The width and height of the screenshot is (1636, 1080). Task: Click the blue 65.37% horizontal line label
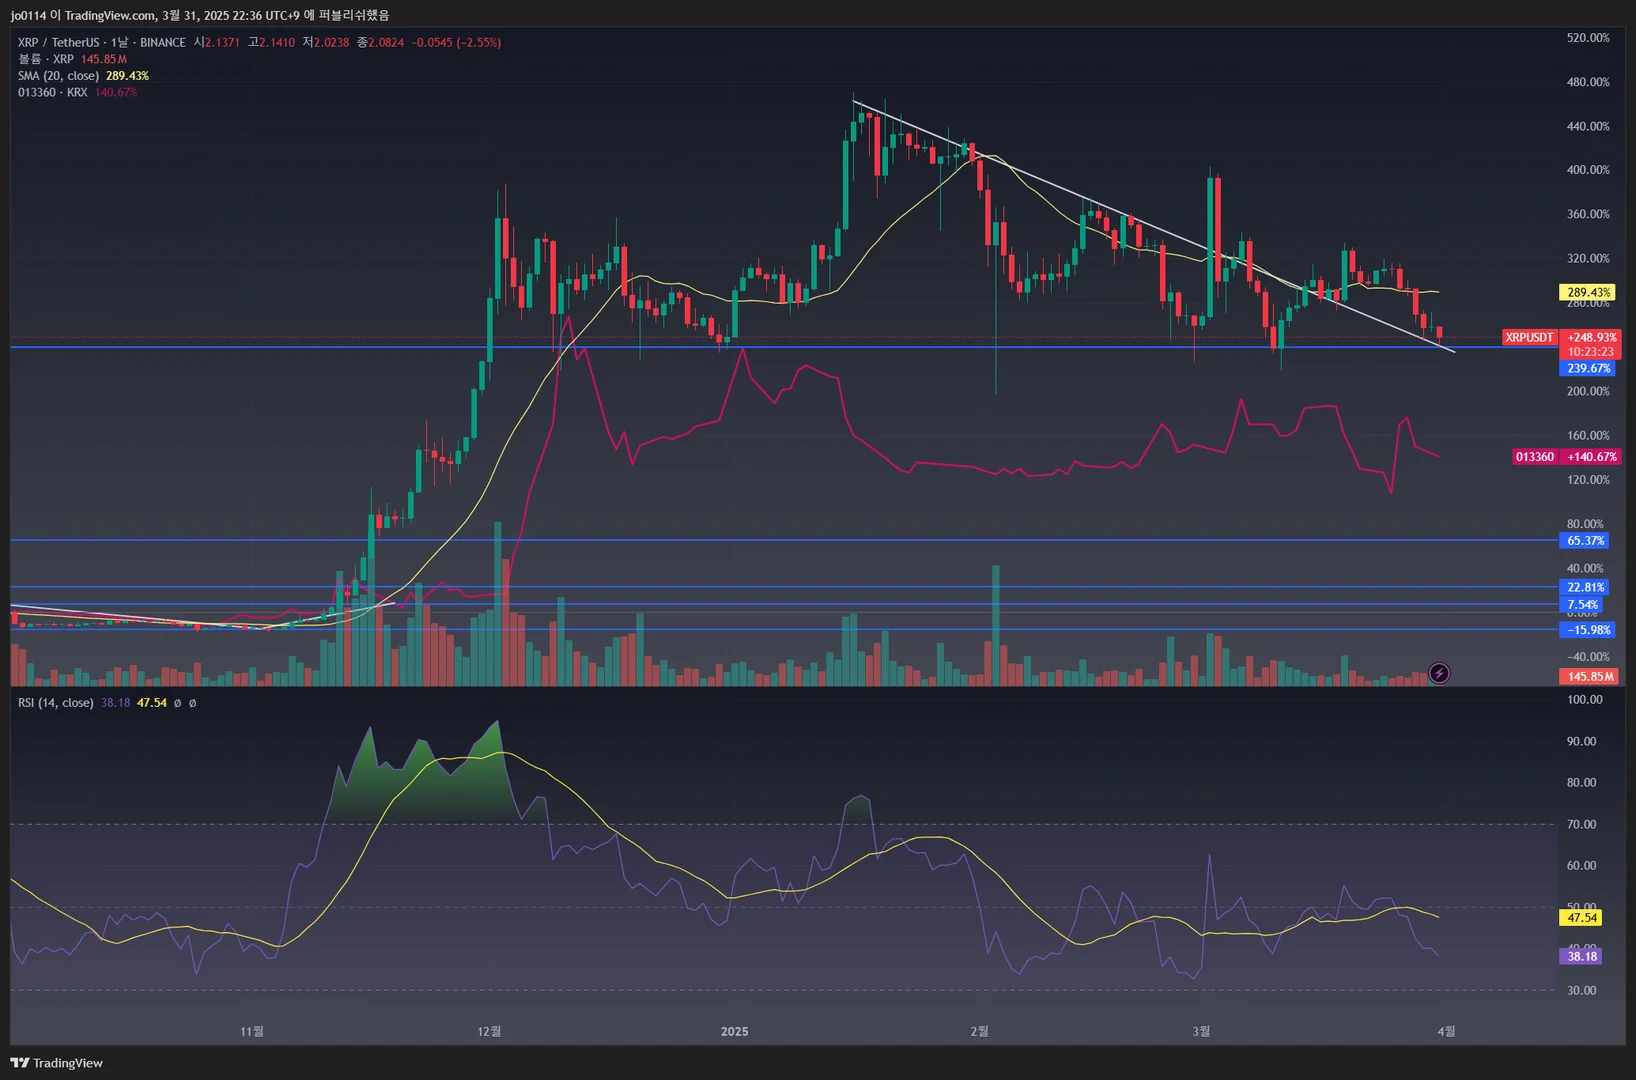tap(1585, 541)
